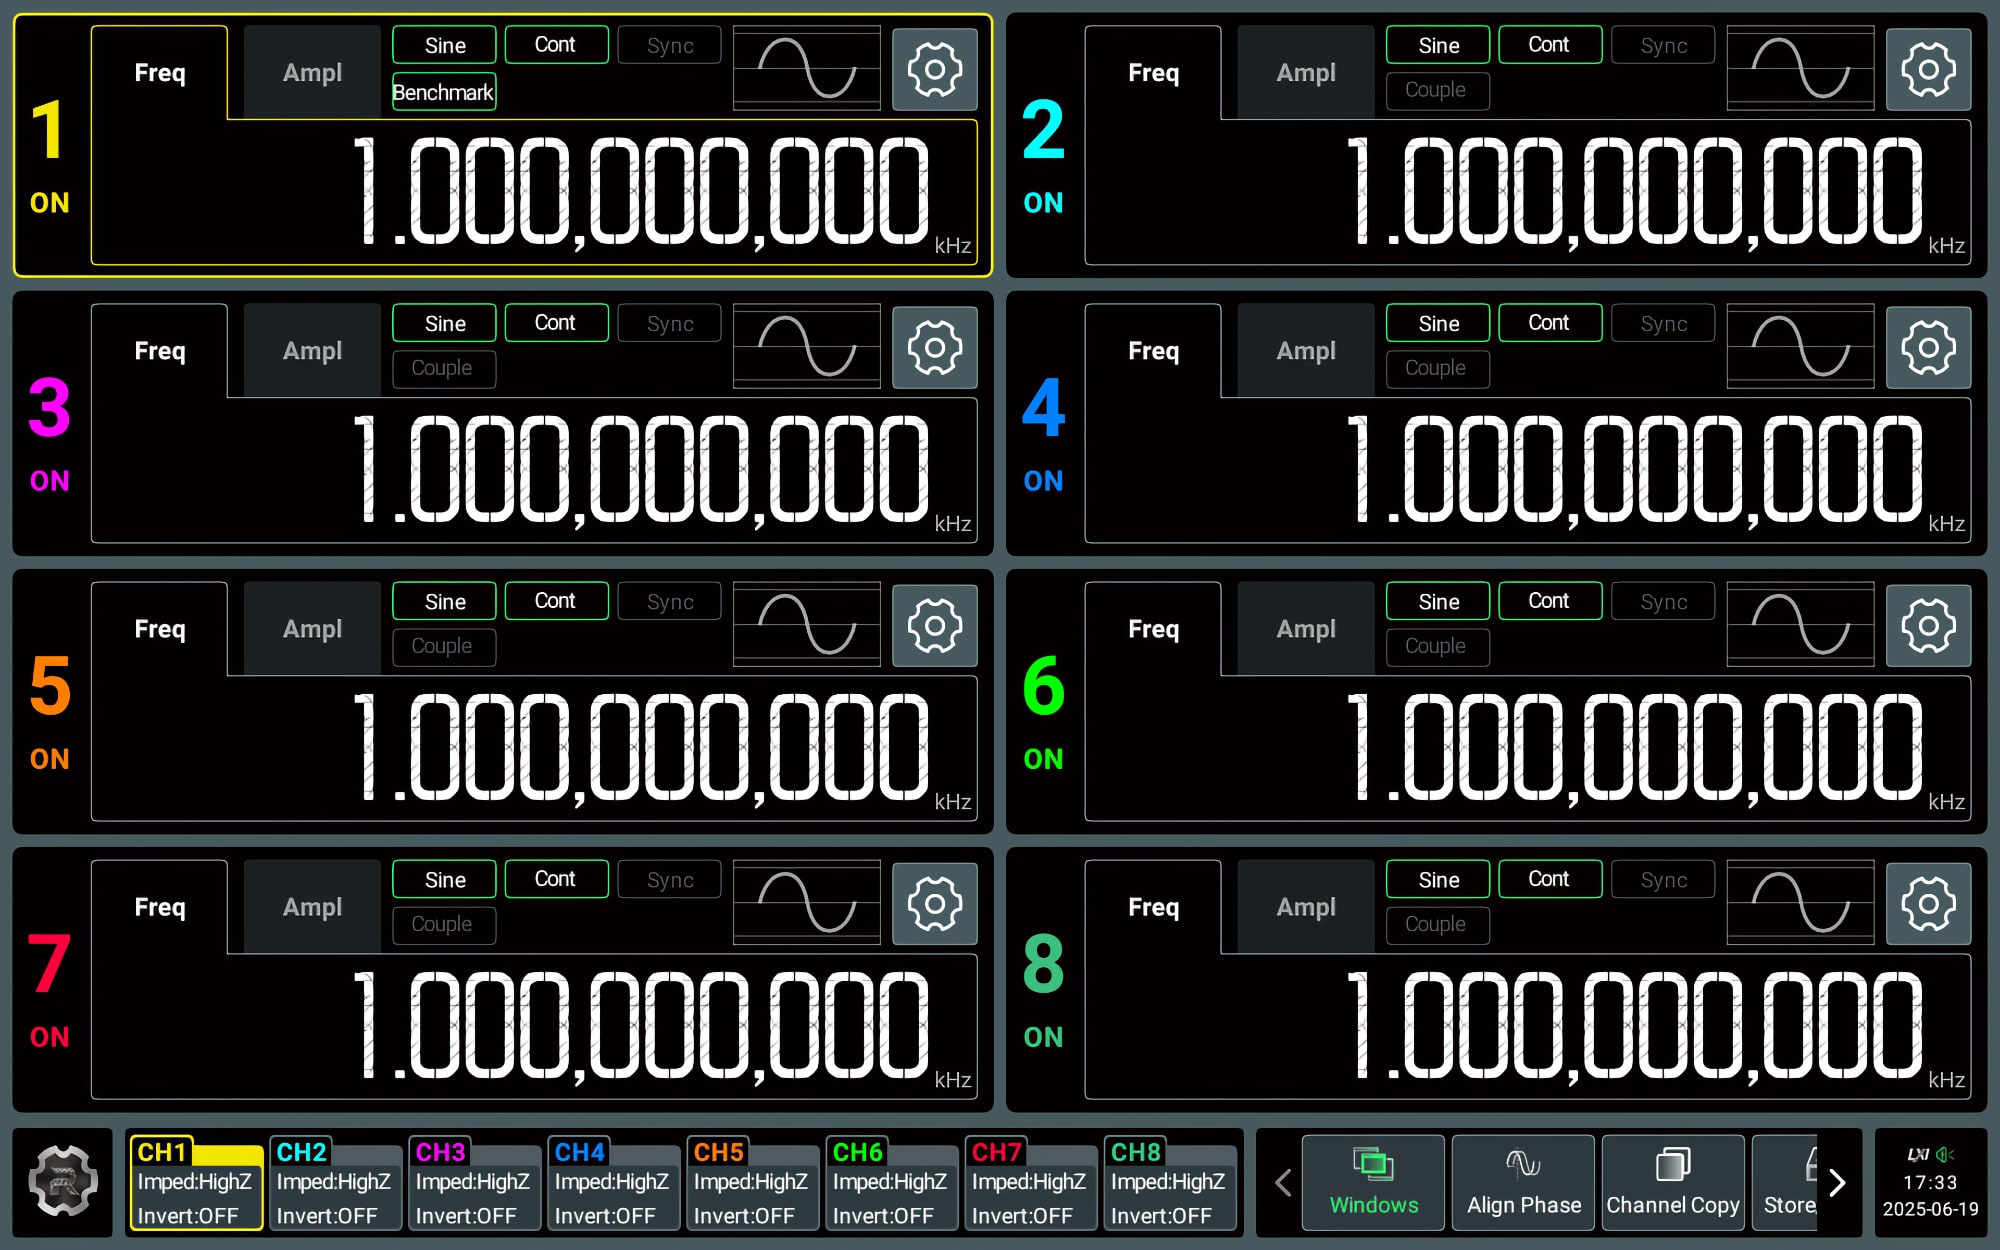Open channel 1 Cont mode selector
Image resolution: width=2000 pixels, height=1250 pixels.
tap(556, 45)
